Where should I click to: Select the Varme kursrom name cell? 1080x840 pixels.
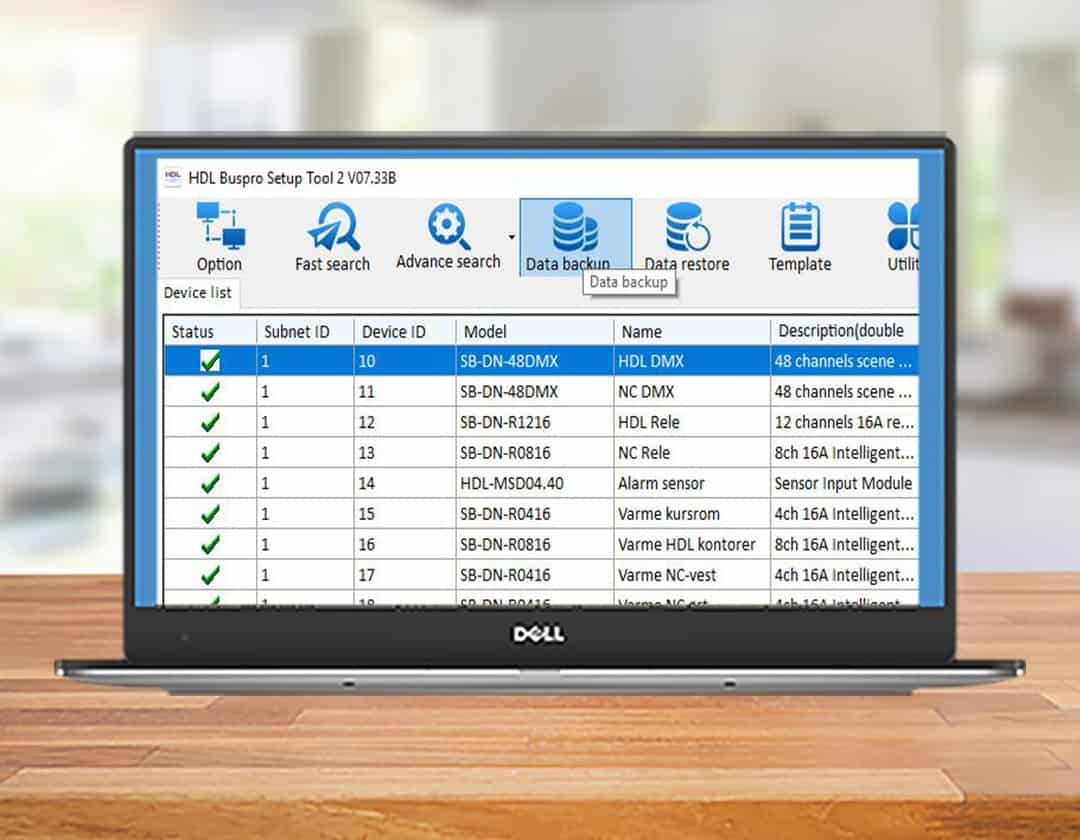point(692,514)
